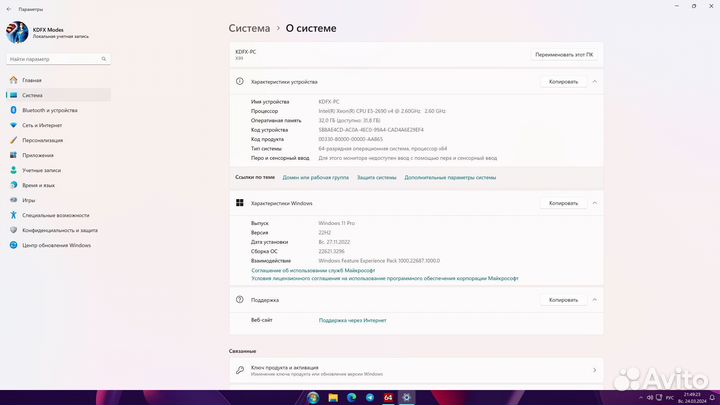
Task: Collapse the Характеристики Windows section
Action: [595, 203]
